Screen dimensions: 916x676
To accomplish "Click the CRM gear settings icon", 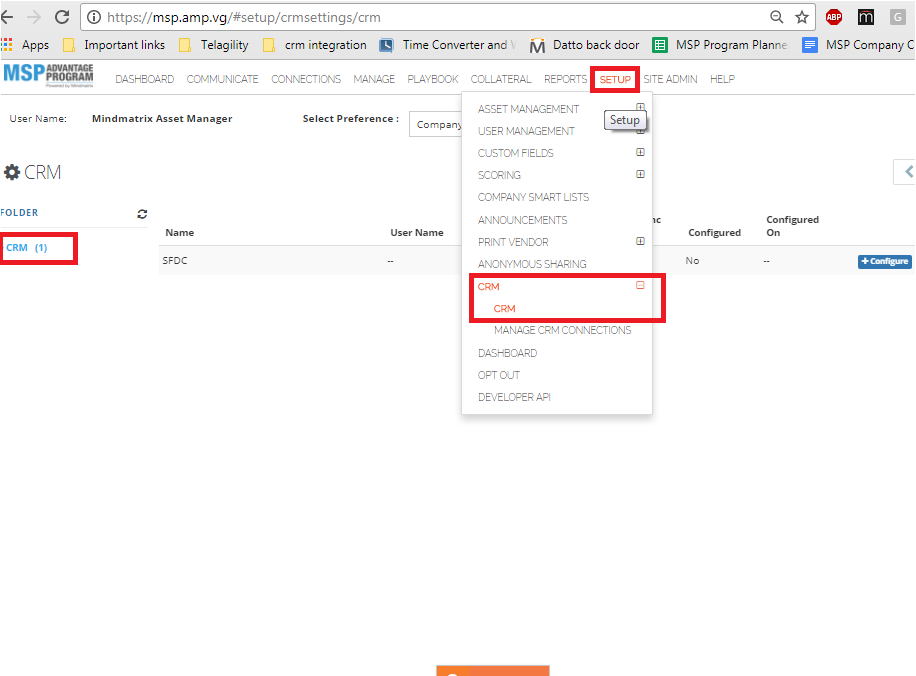I will pyautogui.click(x=12, y=172).
